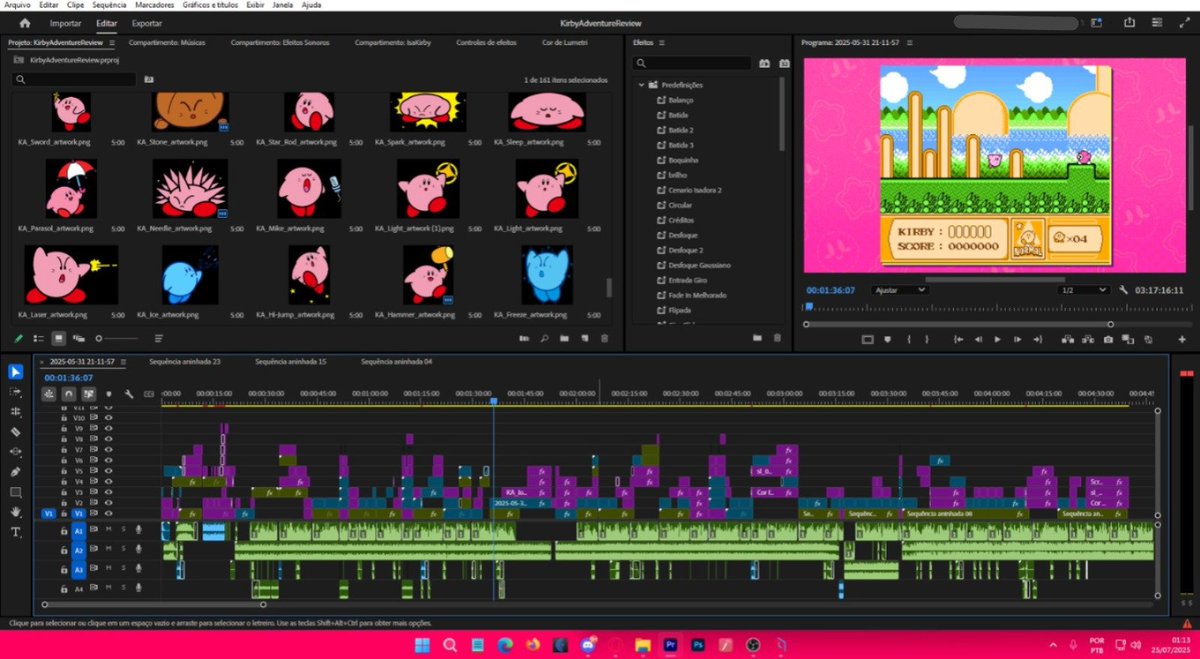Delete selected item in Project panel
This screenshot has width=1200, height=659.
pos(604,338)
